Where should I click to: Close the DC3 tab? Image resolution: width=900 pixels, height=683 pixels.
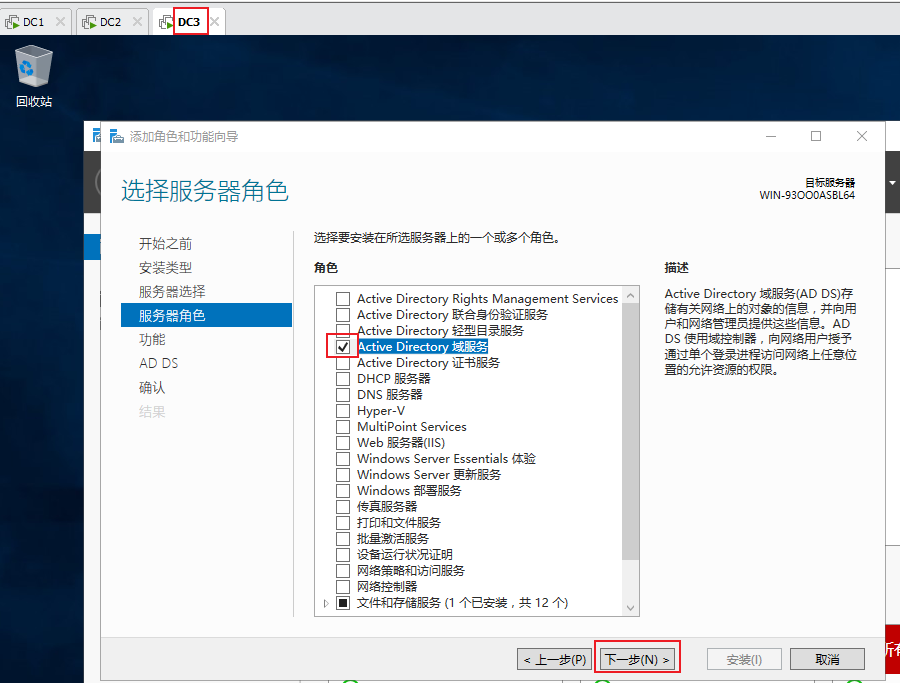click(x=215, y=22)
